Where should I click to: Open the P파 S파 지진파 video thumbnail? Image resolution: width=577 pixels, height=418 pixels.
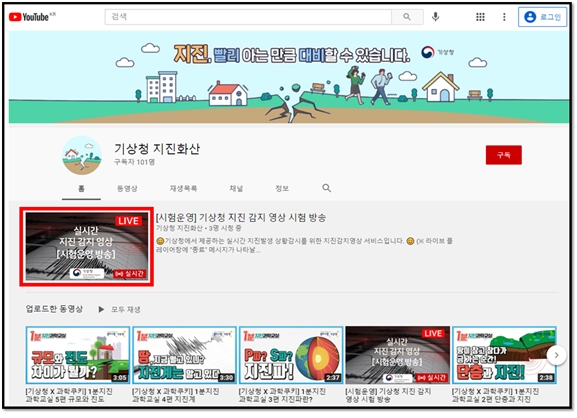tap(291, 355)
